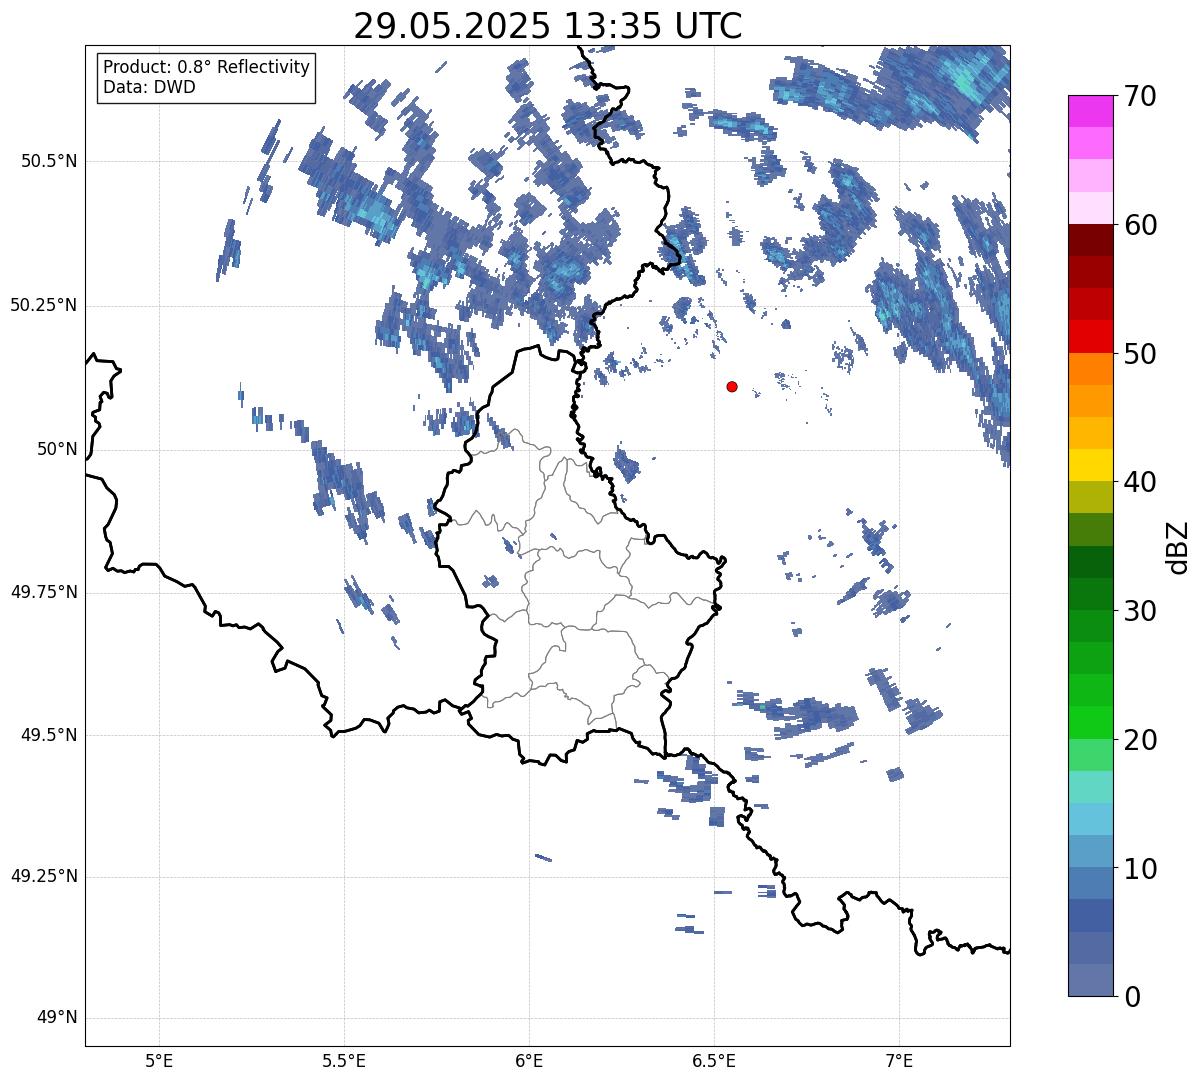
Task: Click the red station marker dot
Action: tap(732, 386)
